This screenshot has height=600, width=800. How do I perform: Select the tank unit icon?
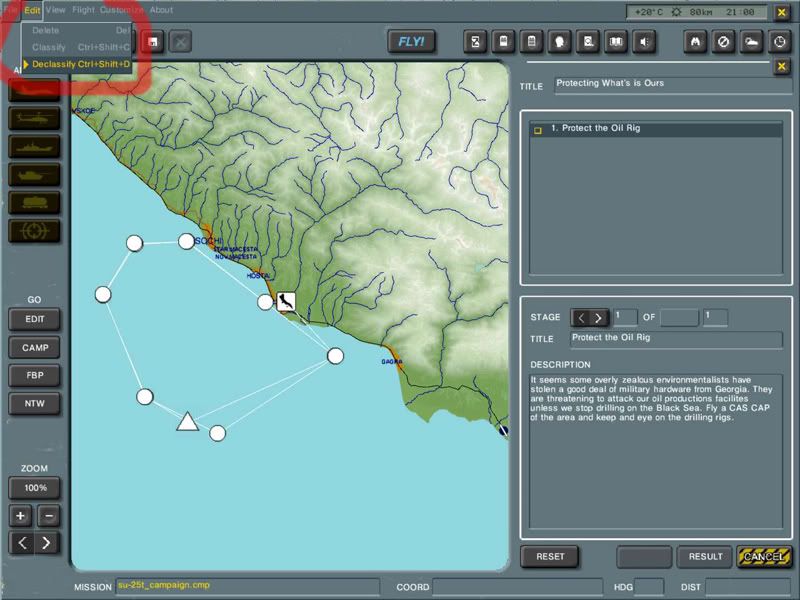click(34, 175)
